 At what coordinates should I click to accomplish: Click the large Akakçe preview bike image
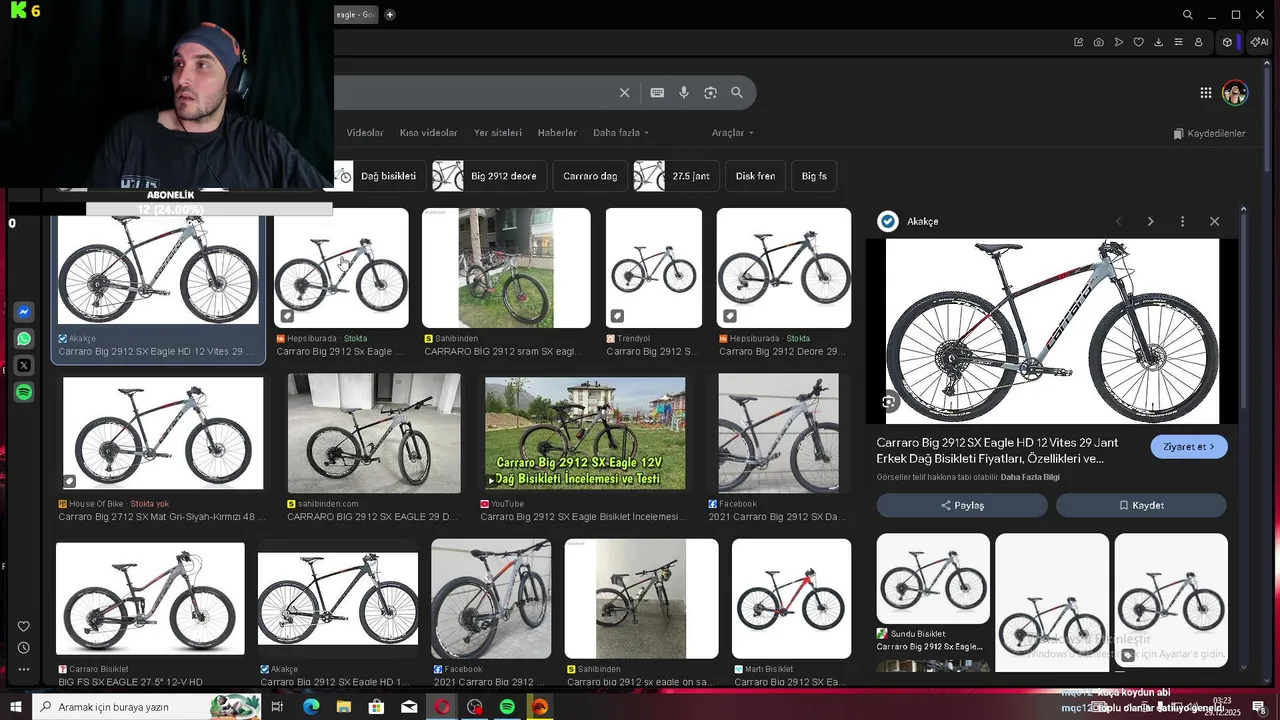(x=1052, y=331)
